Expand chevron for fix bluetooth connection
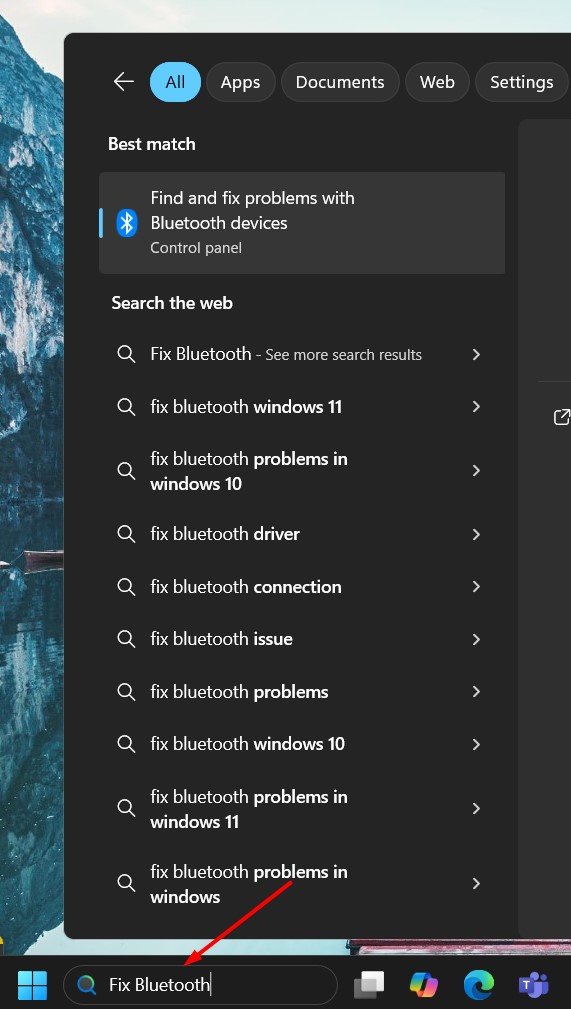Image resolution: width=571 pixels, height=1009 pixels. [476, 587]
